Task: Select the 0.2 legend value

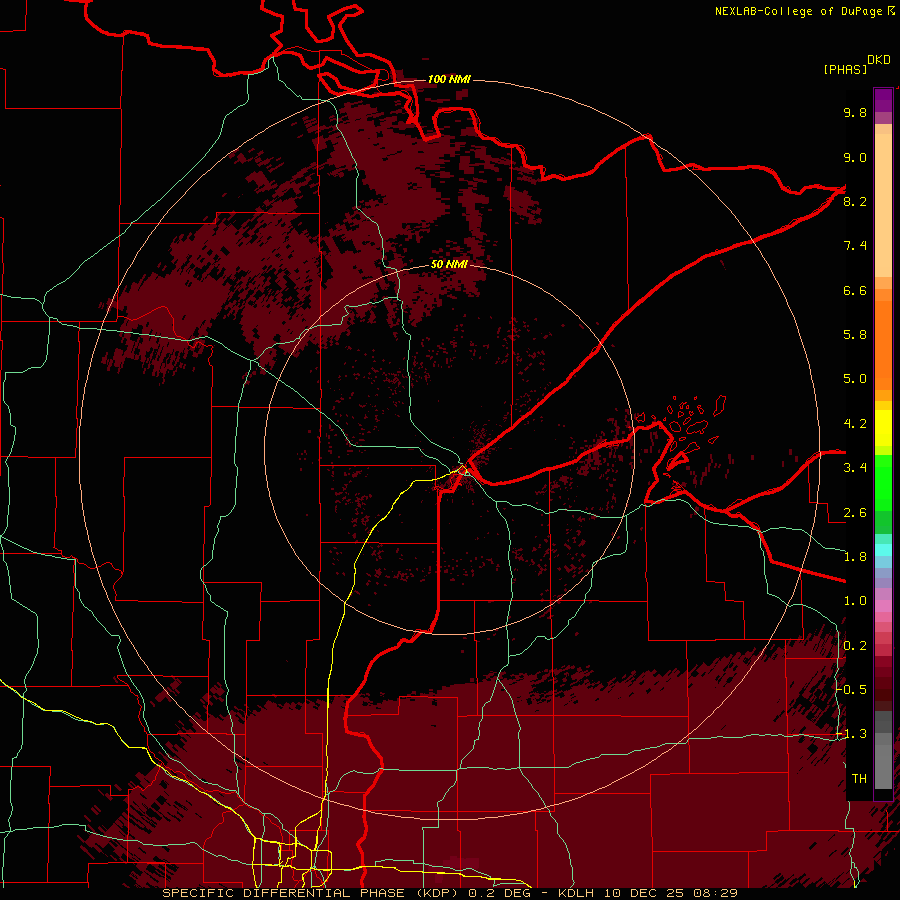Action: 855,646
